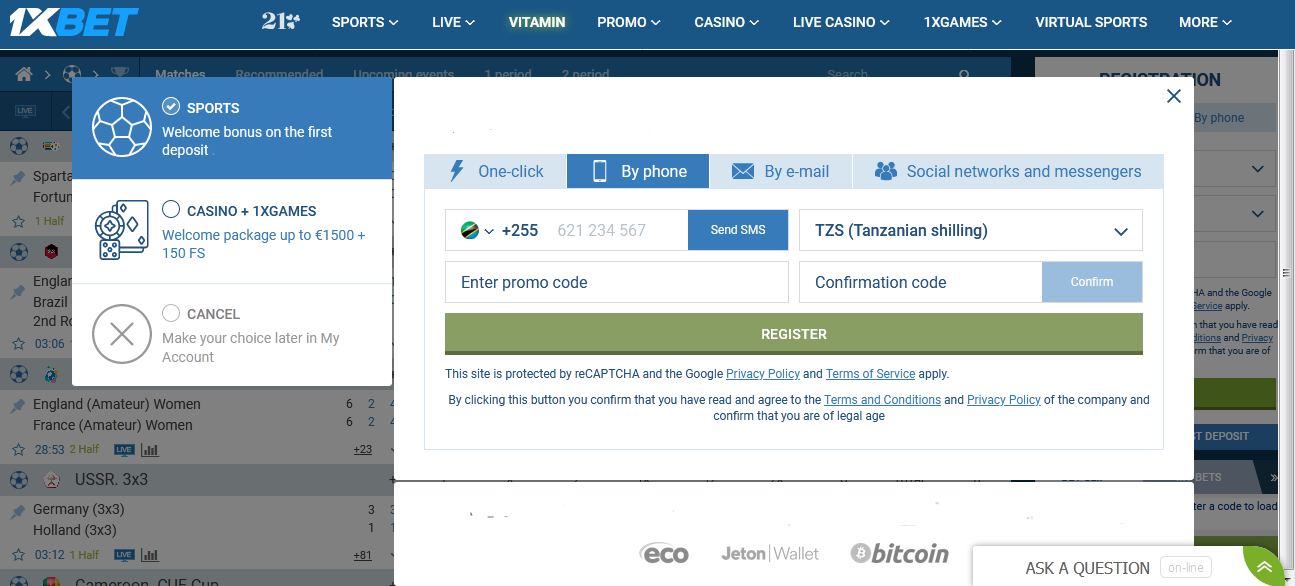Image resolution: width=1295 pixels, height=586 pixels.
Task: Favorite the Germany vs Holland 3x3 match star
Action: [18, 555]
